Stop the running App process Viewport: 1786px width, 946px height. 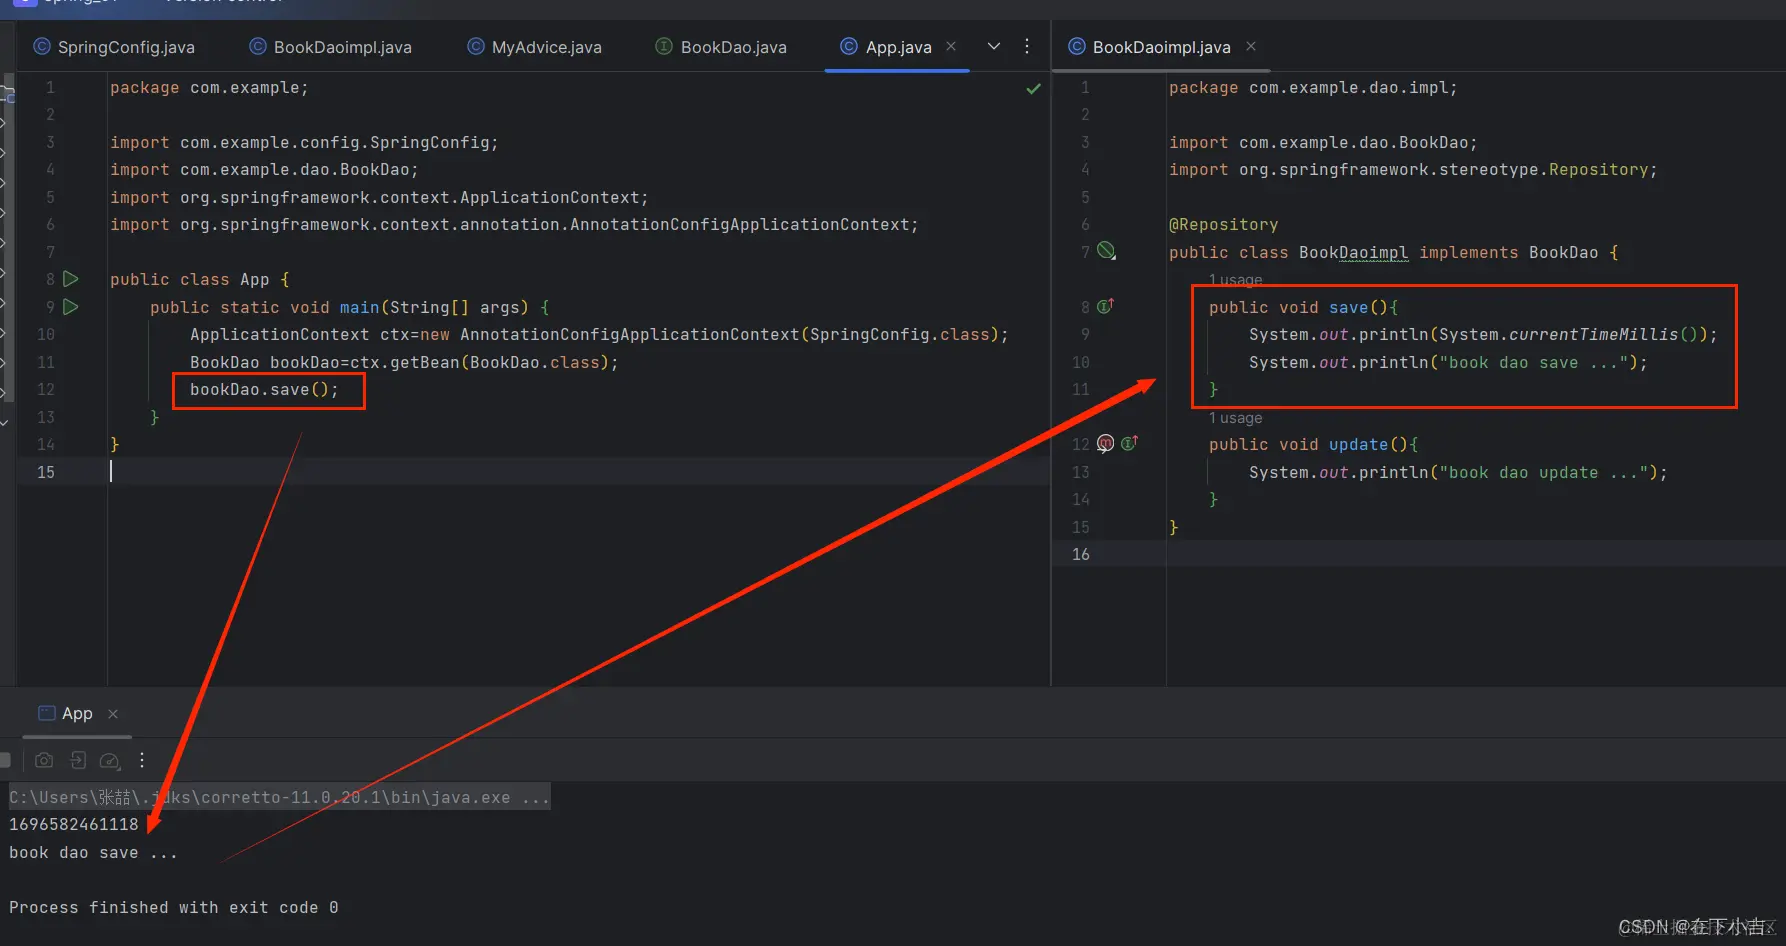[x=5, y=760]
